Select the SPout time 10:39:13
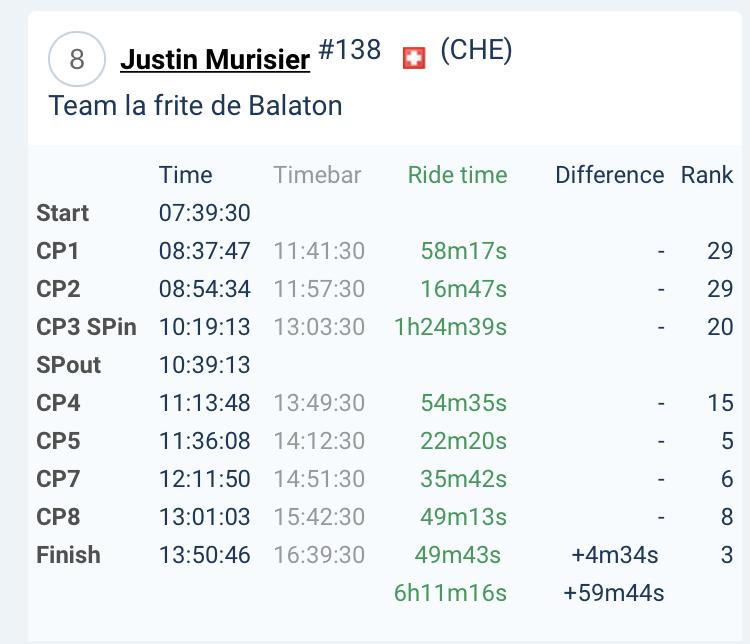The image size is (750, 644). (x=205, y=365)
